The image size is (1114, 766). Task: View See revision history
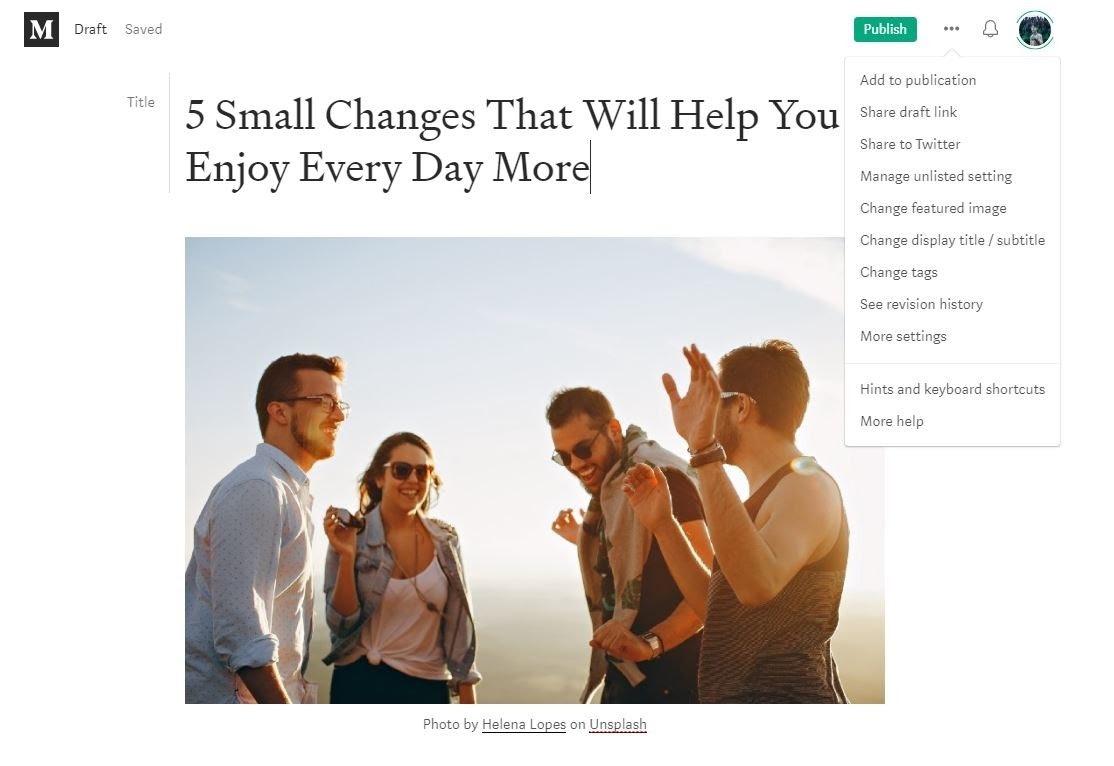click(x=921, y=304)
